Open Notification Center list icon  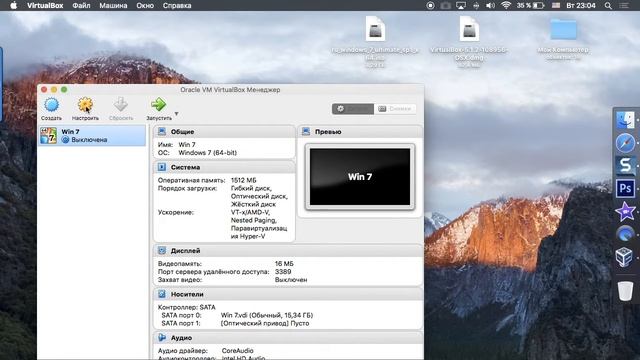pos(624,5)
